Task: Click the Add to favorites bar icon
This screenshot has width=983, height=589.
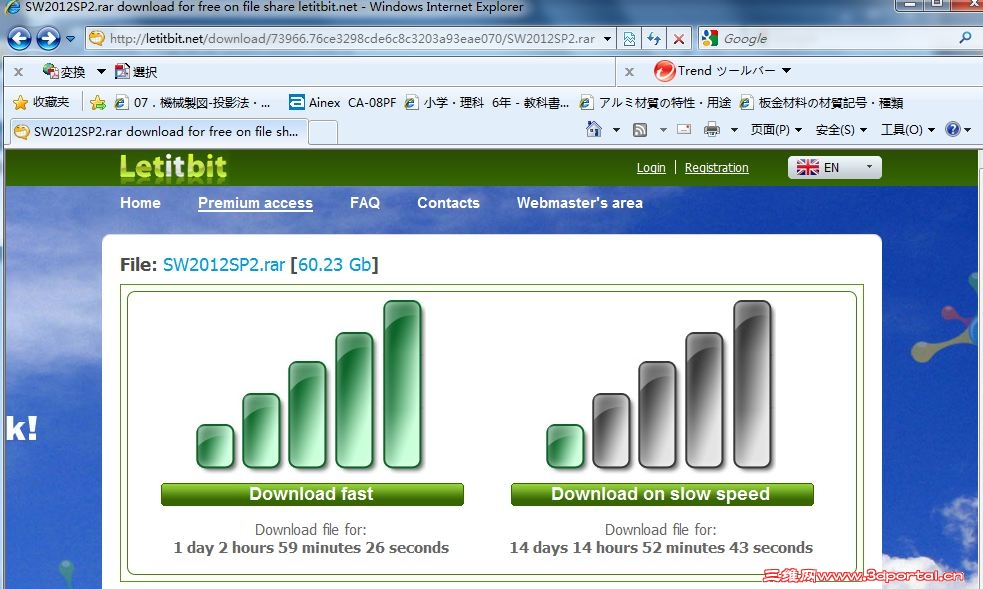Action: point(98,102)
